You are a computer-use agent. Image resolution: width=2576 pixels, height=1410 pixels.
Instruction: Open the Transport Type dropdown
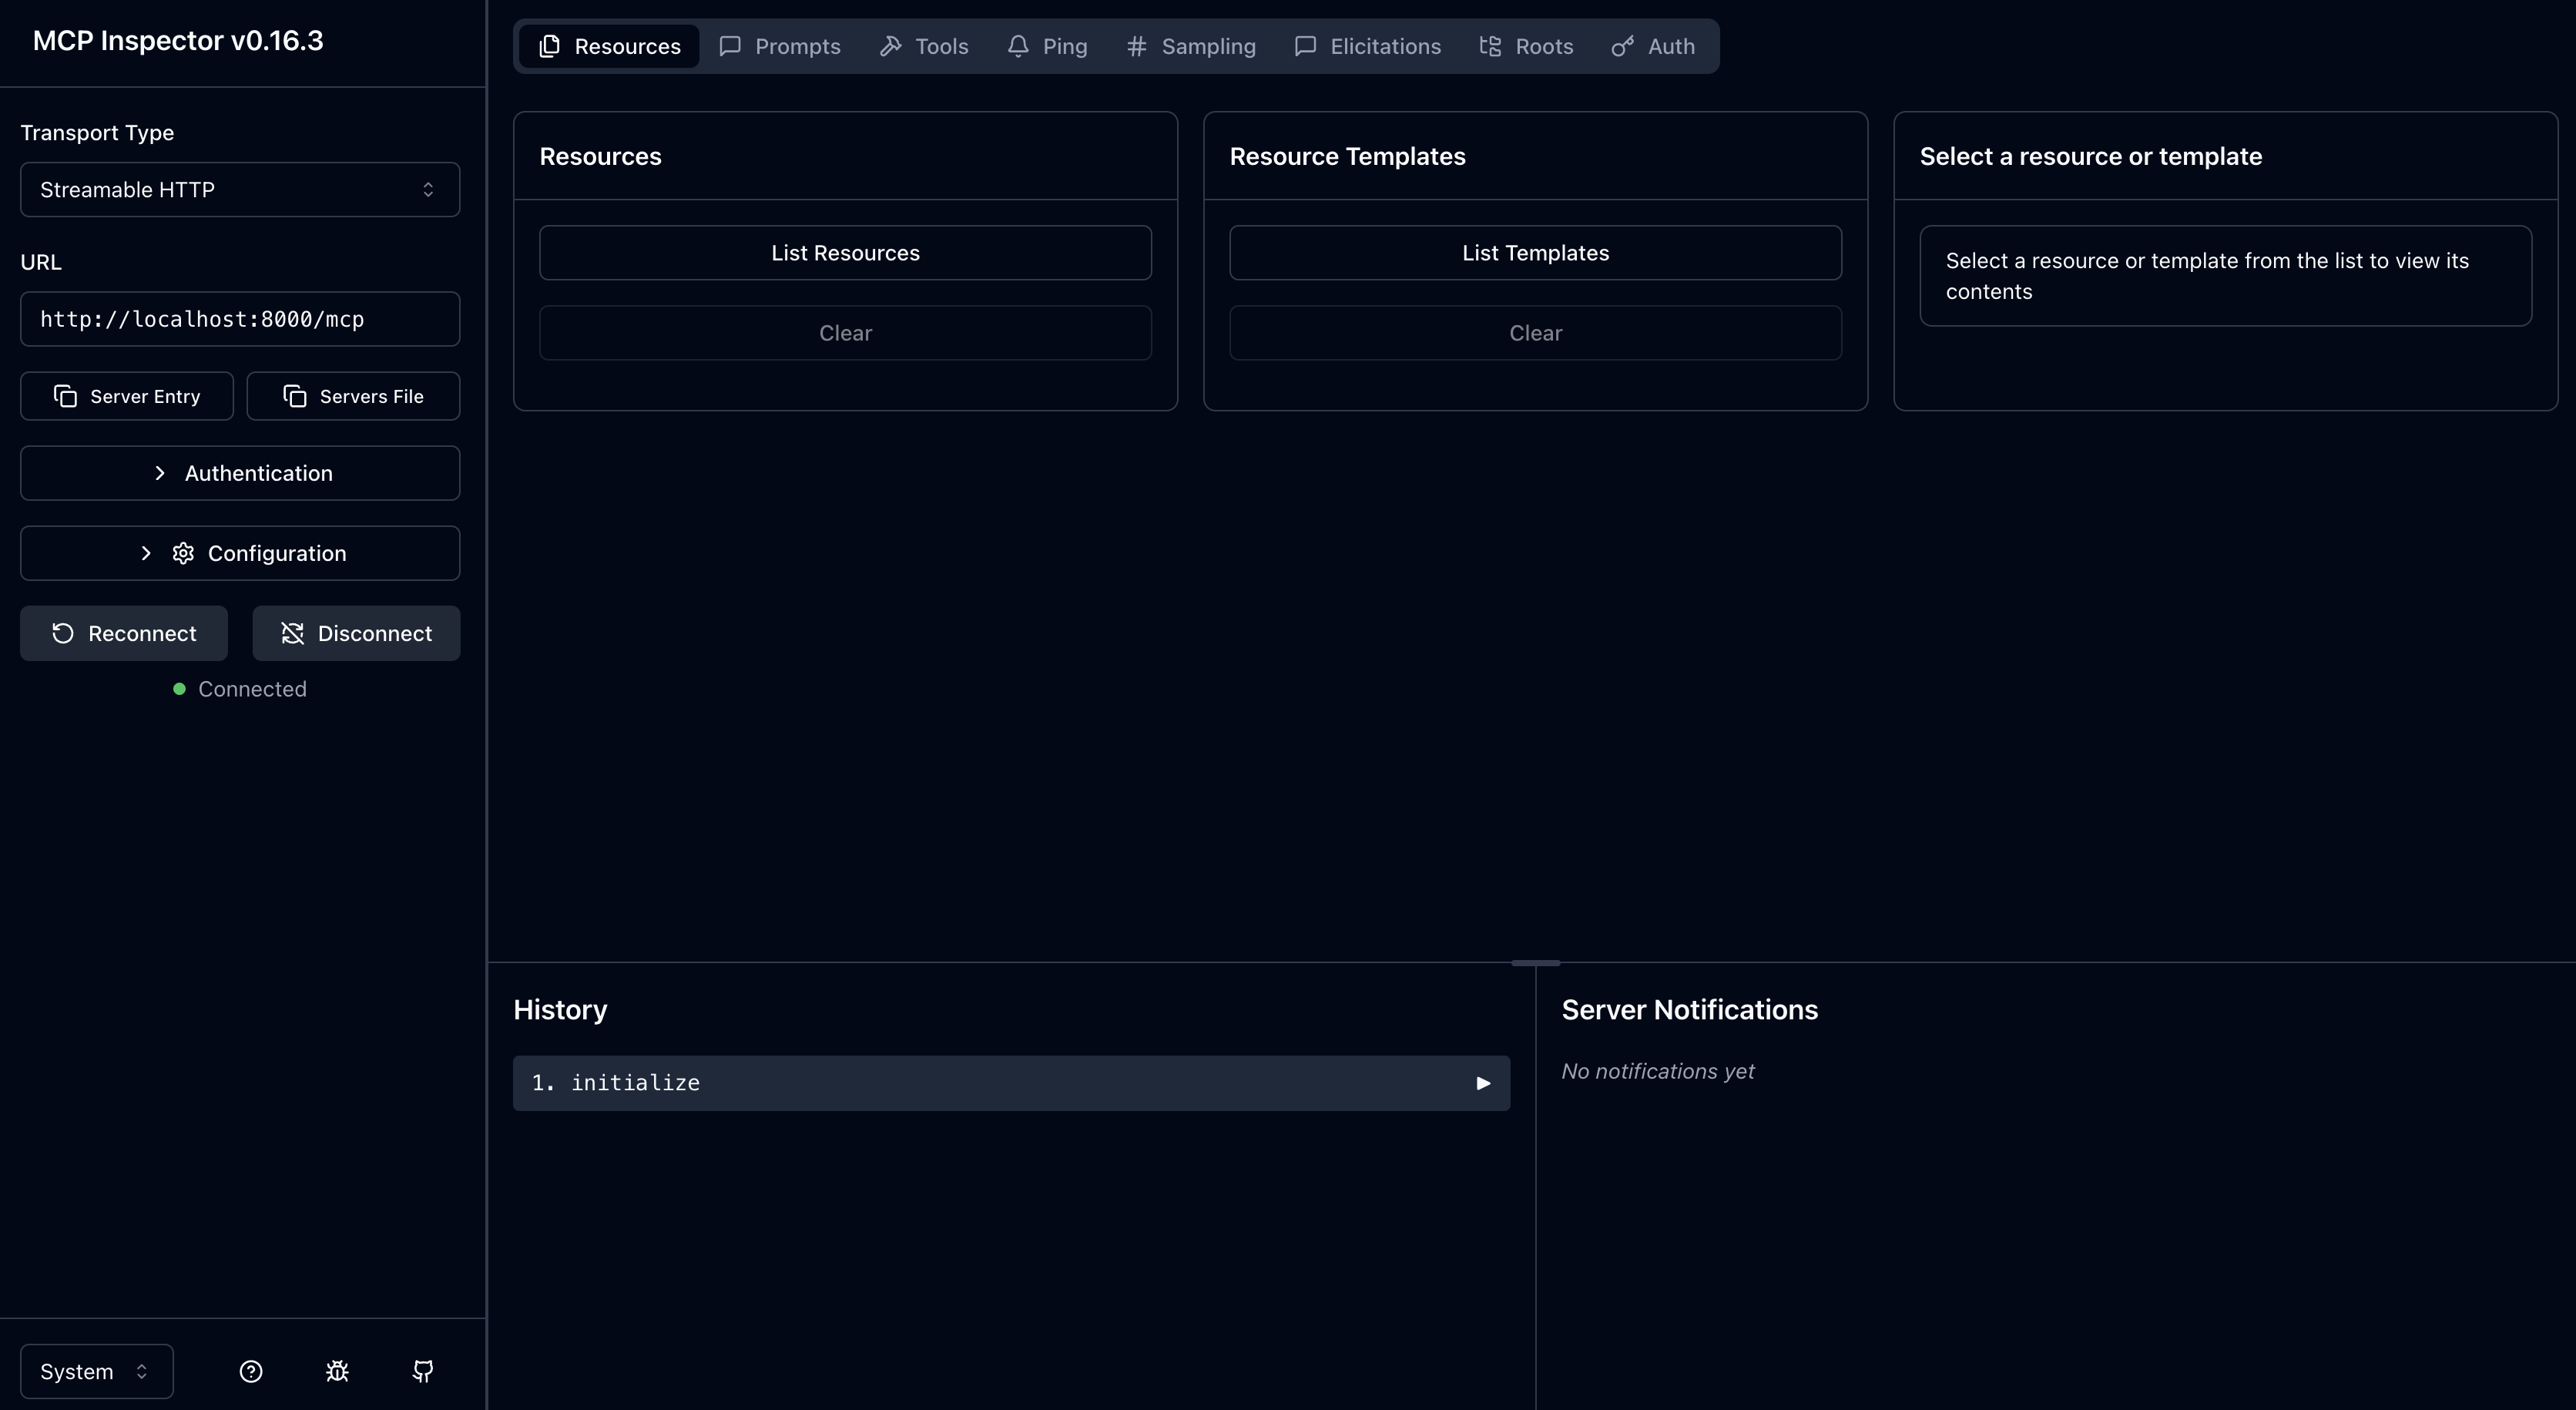tap(239, 189)
